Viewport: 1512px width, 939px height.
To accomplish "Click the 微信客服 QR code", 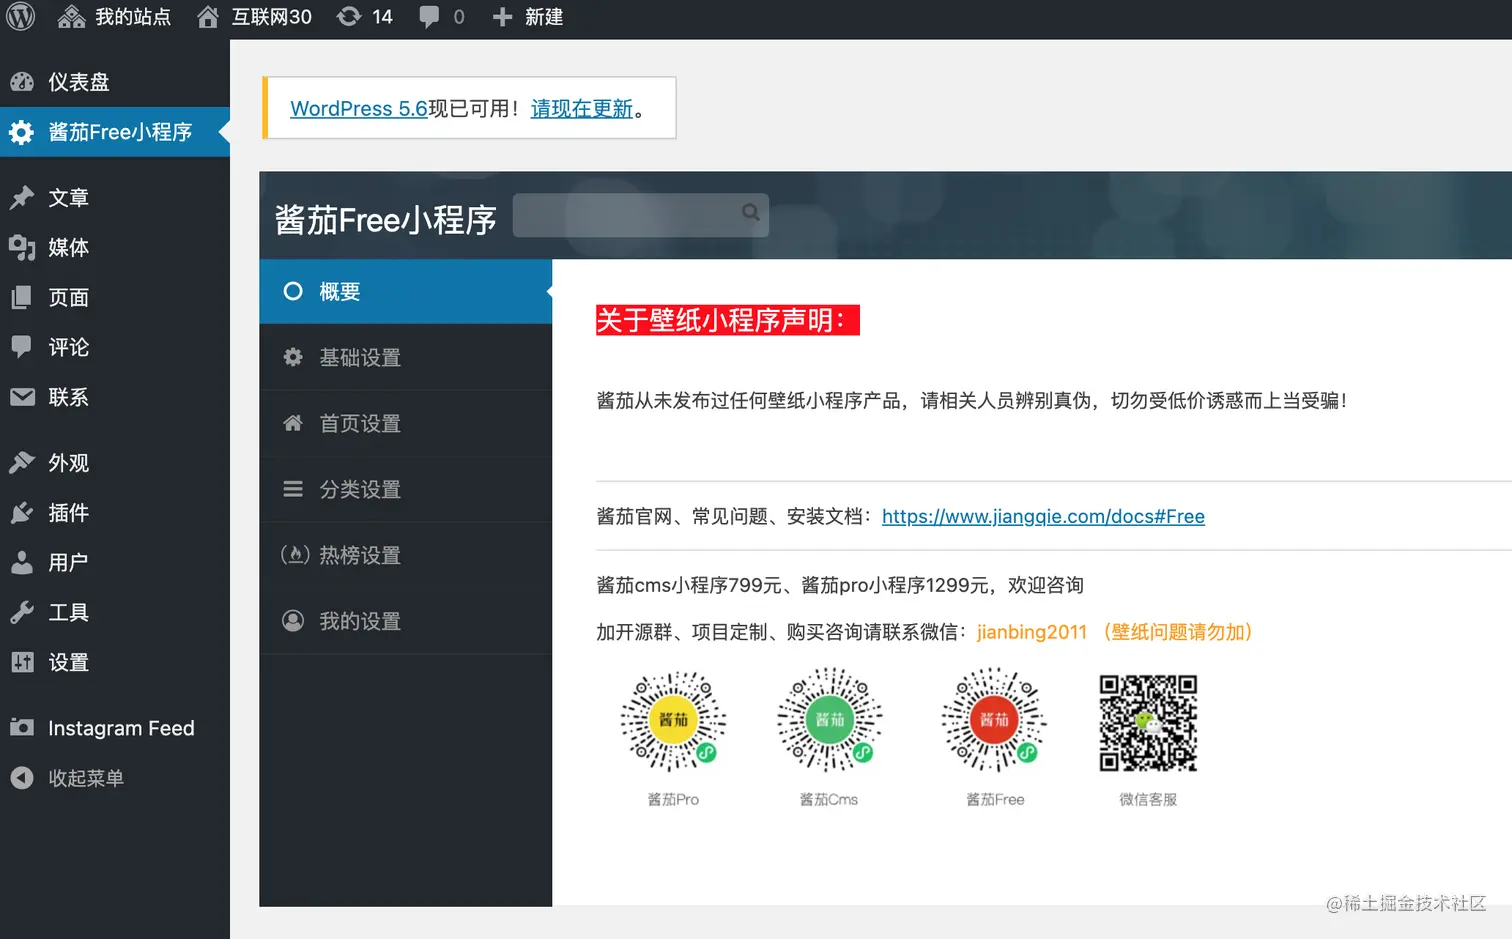I will click(1148, 723).
